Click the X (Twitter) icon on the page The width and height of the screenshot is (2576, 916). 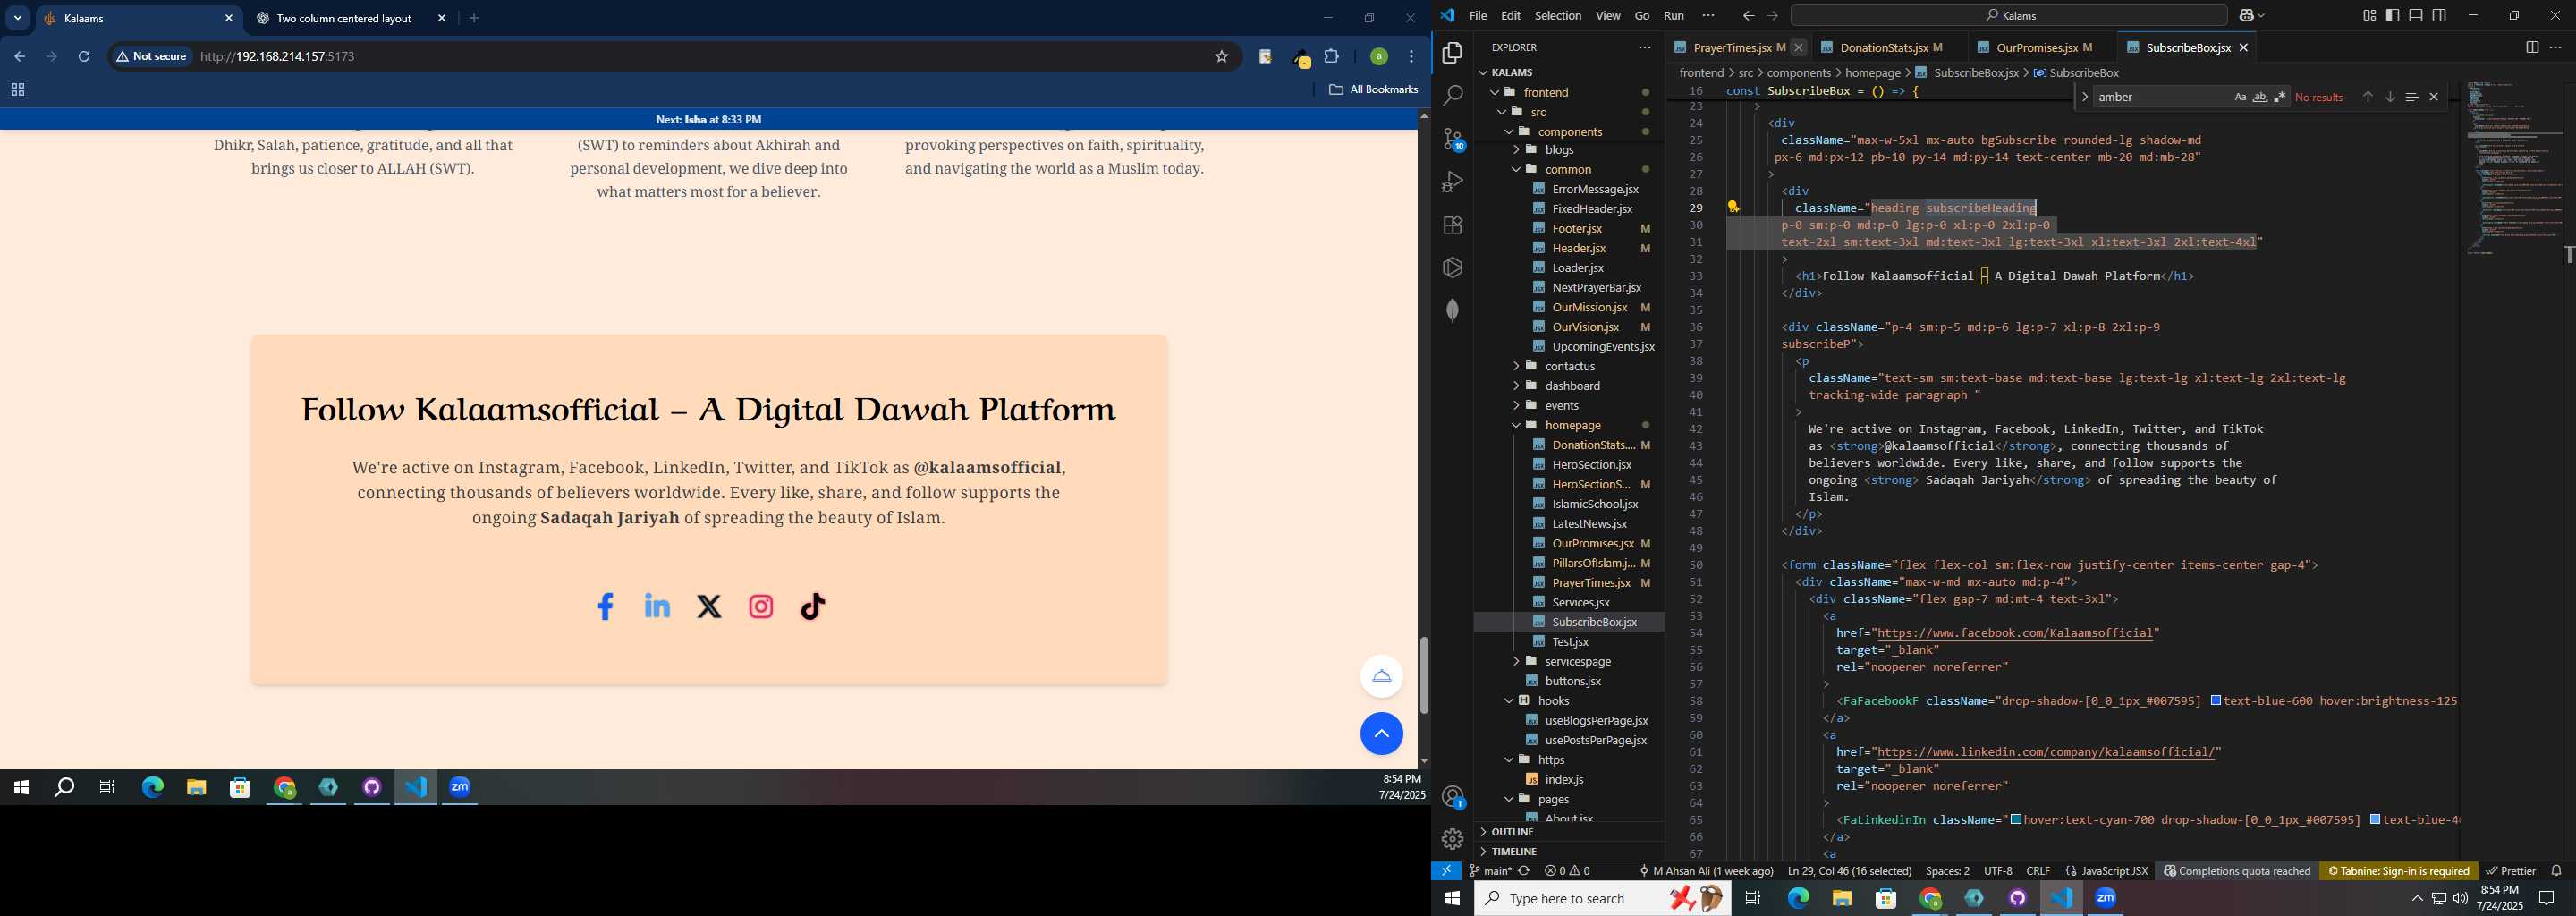click(x=709, y=606)
